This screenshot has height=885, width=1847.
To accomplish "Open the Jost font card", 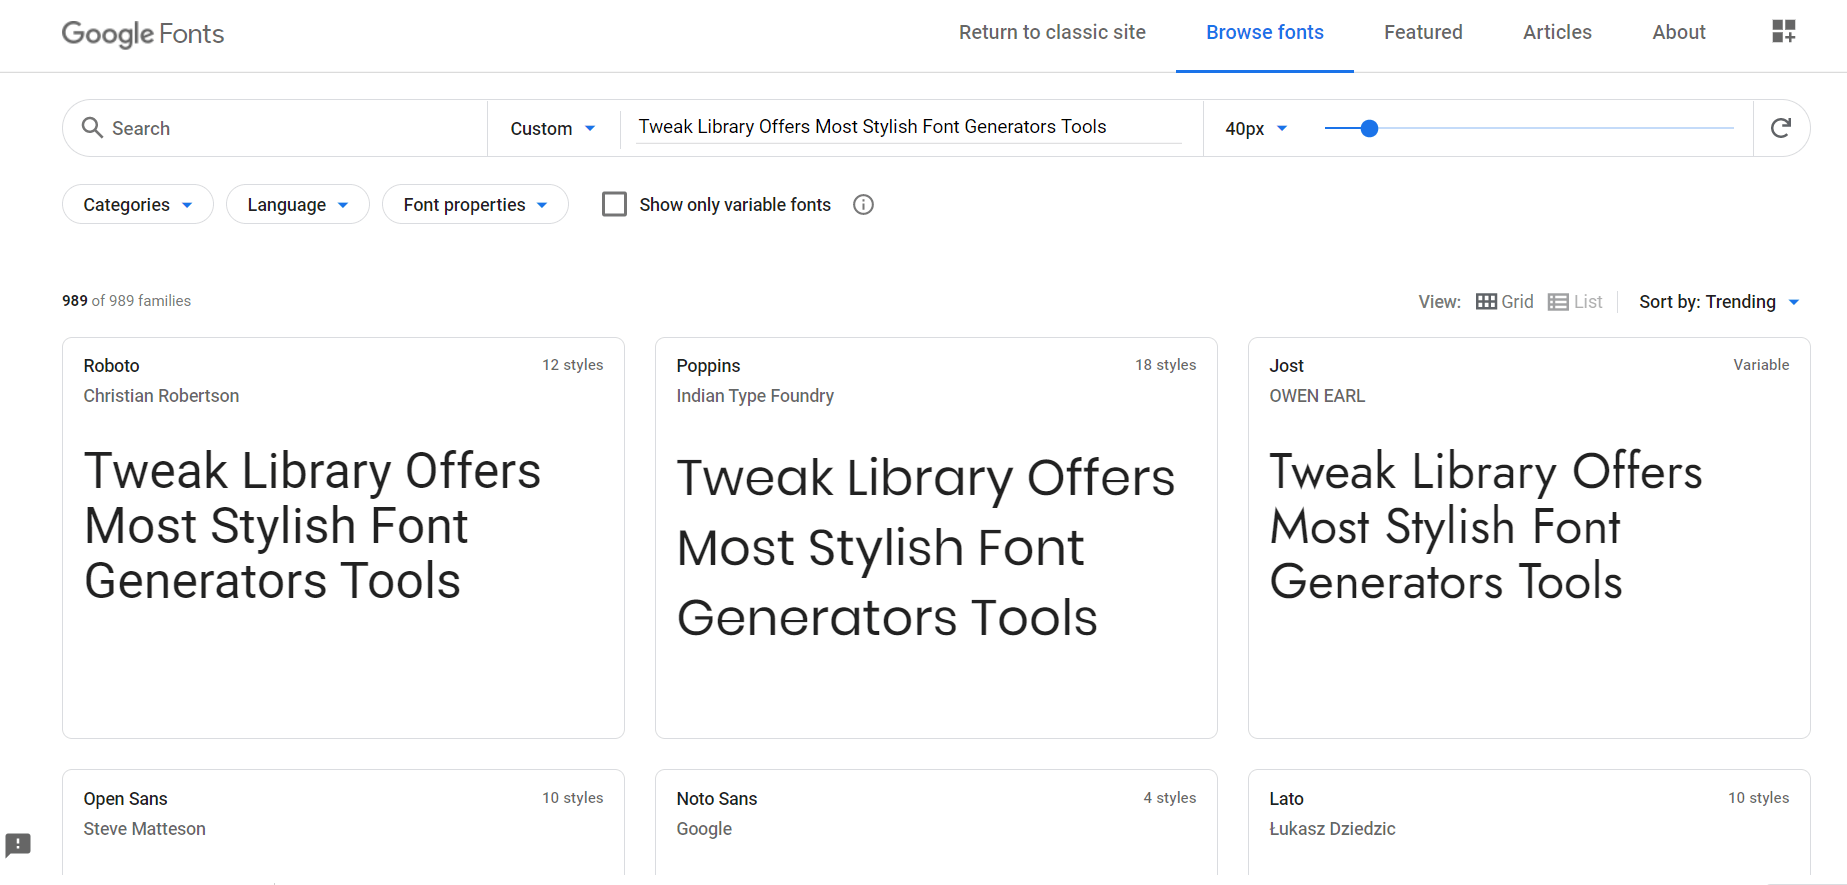I will pos(1529,538).
